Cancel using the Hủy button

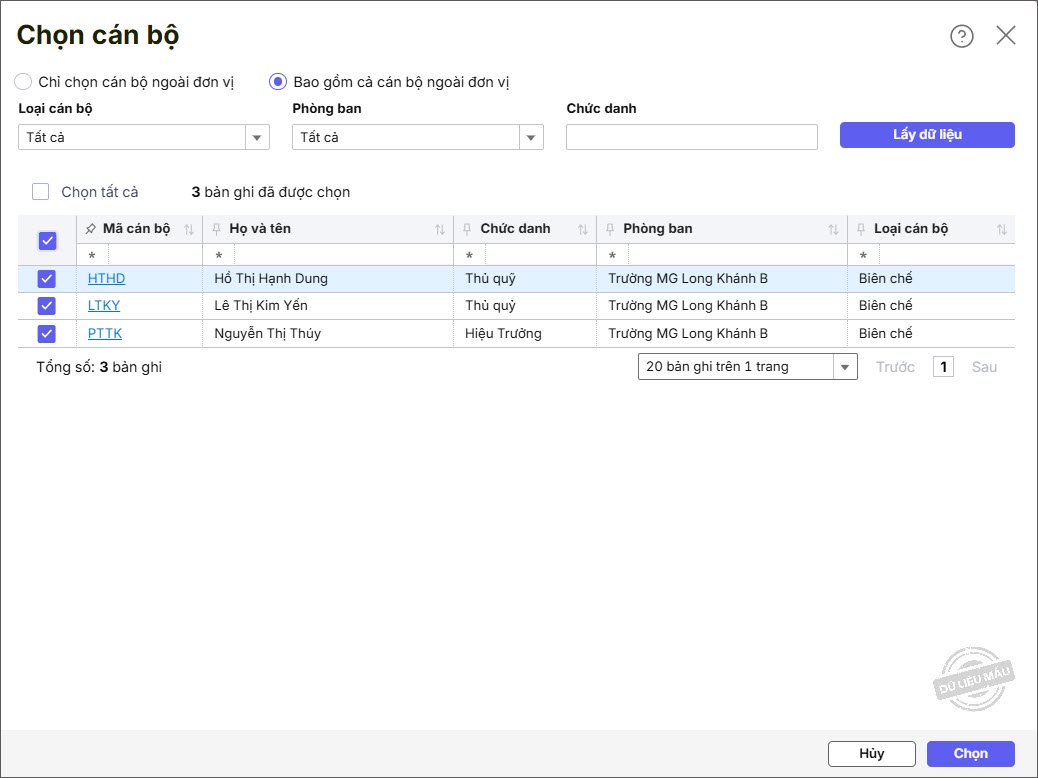point(871,754)
